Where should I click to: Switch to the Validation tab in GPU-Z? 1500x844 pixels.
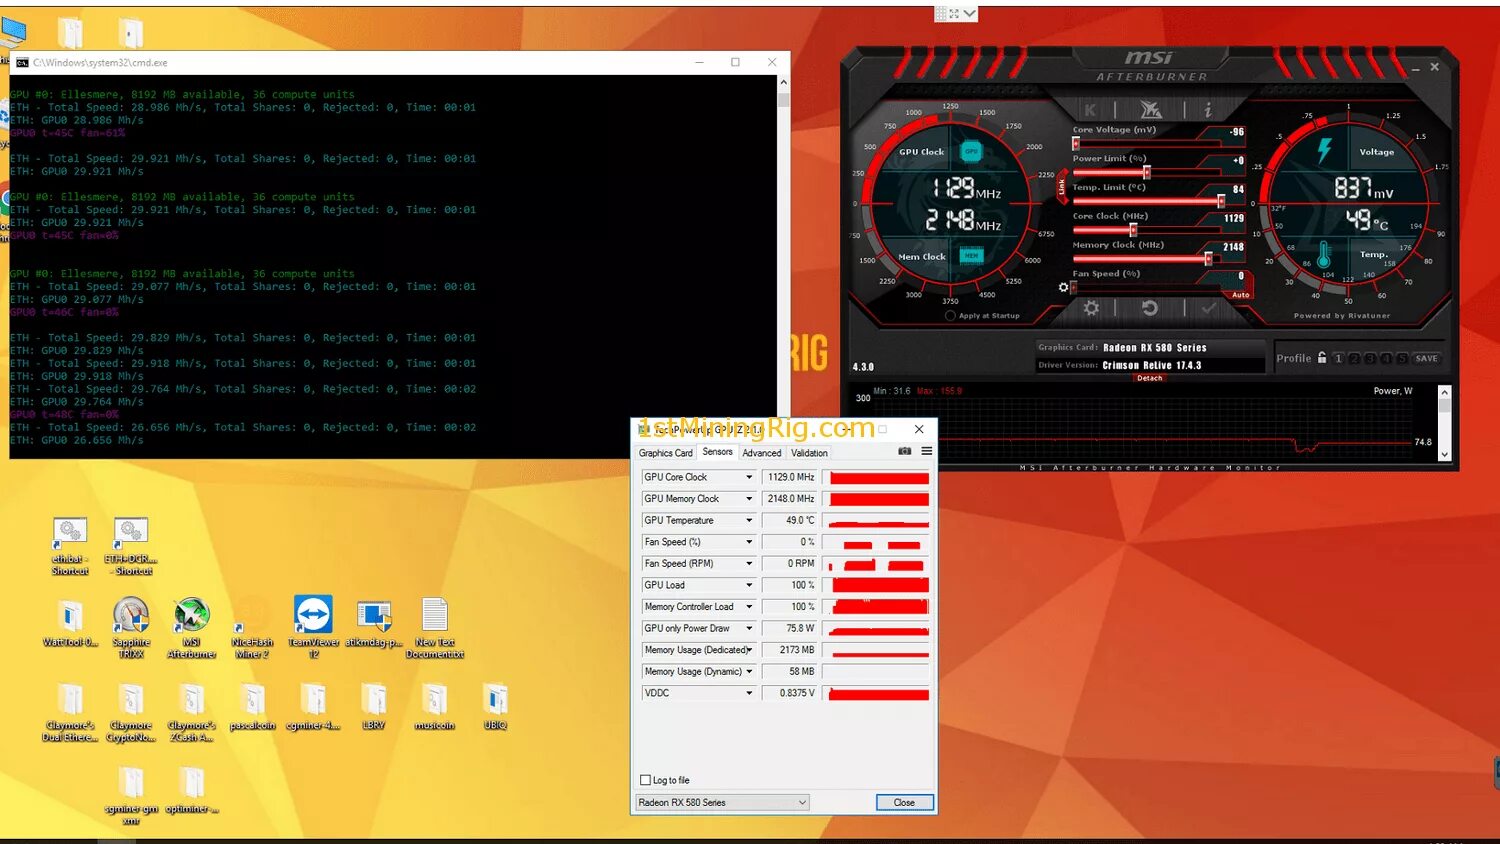click(809, 453)
